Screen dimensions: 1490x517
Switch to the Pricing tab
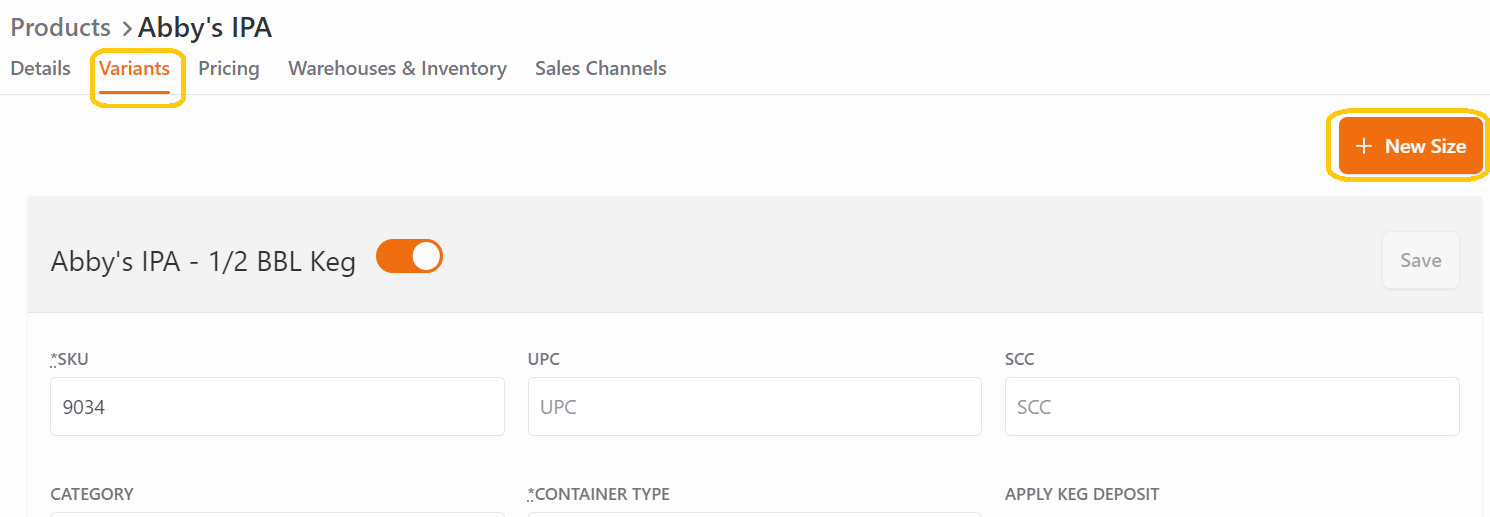[229, 68]
